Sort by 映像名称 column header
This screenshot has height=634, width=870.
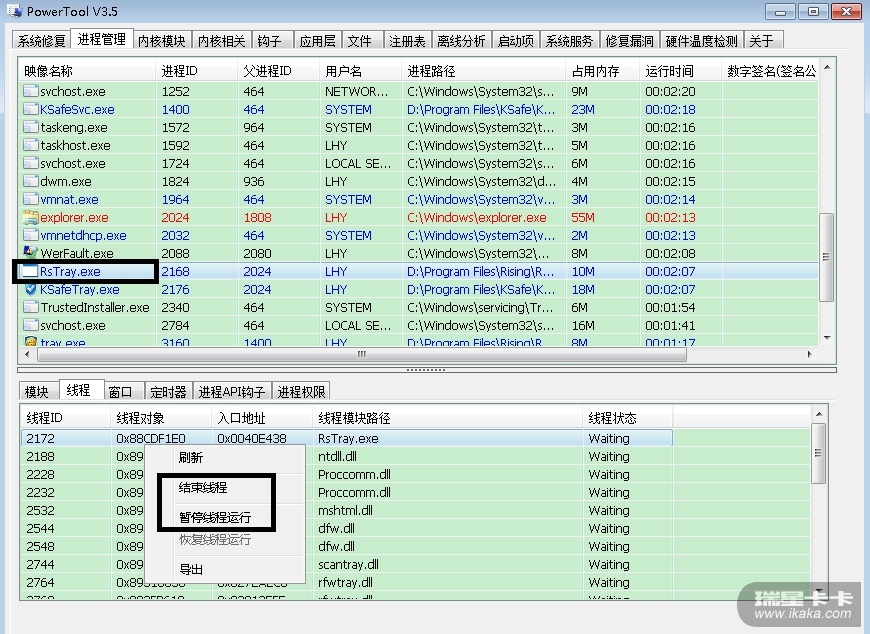pyautogui.click(x=87, y=71)
